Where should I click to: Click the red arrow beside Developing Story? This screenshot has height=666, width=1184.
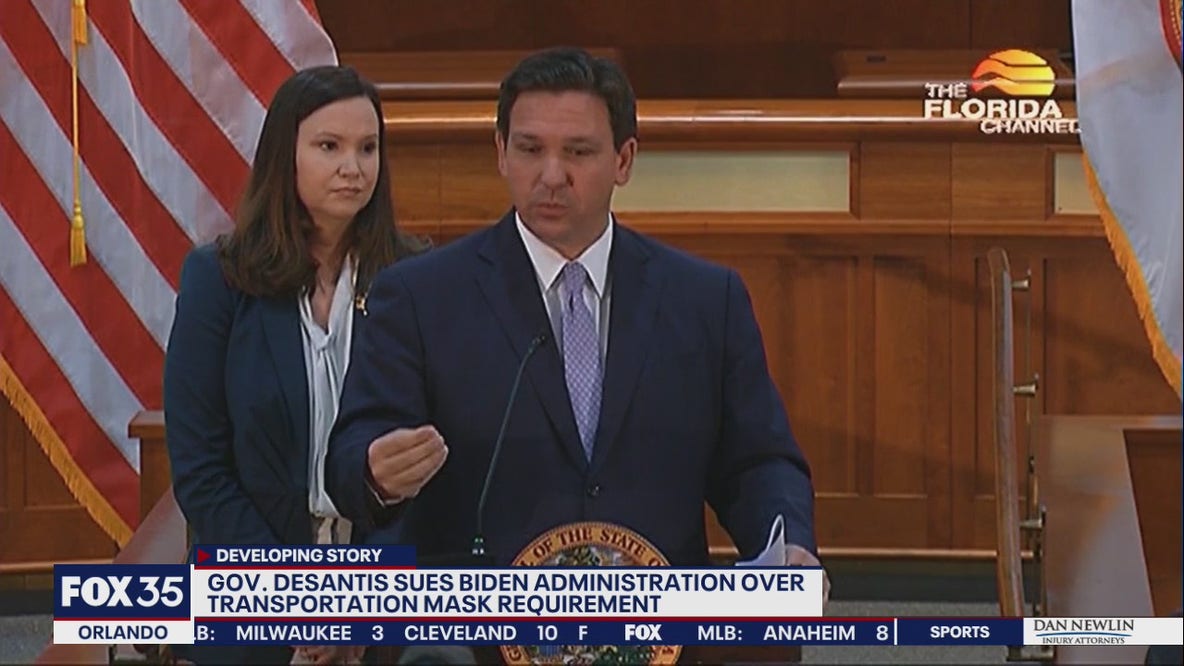pyautogui.click(x=202, y=556)
